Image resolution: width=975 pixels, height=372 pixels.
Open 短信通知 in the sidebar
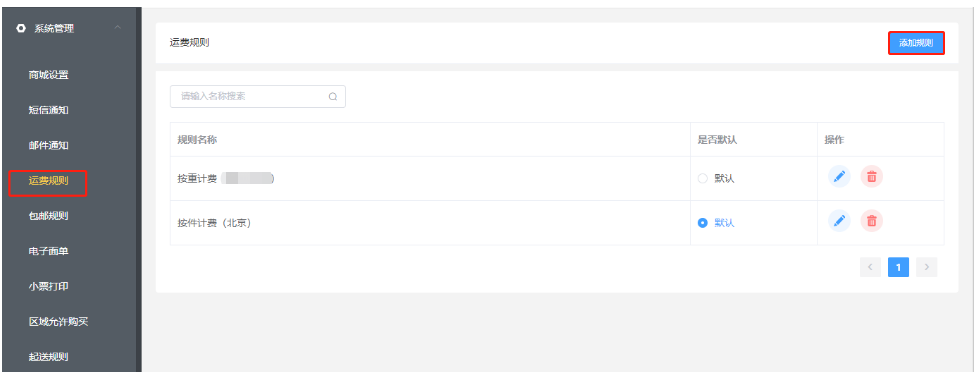pyautogui.click(x=49, y=110)
